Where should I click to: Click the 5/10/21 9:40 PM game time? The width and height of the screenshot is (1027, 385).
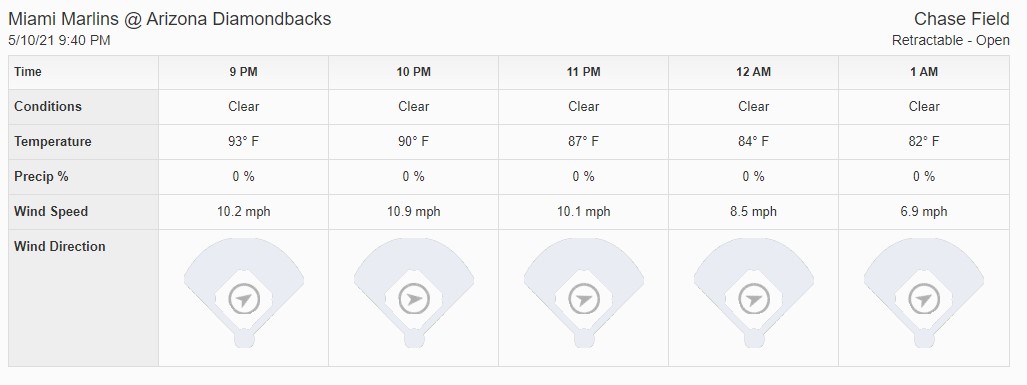click(x=60, y=41)
